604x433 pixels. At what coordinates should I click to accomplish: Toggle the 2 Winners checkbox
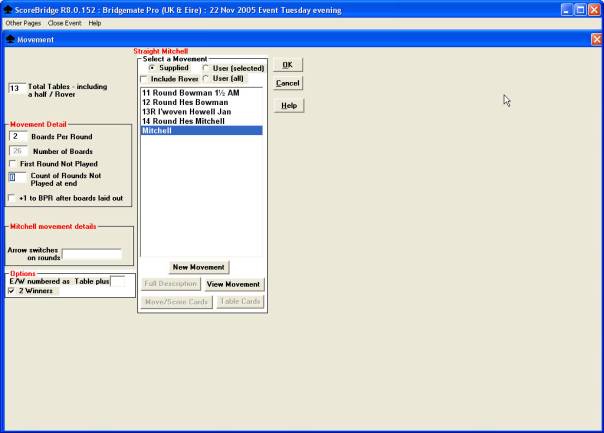12,291
